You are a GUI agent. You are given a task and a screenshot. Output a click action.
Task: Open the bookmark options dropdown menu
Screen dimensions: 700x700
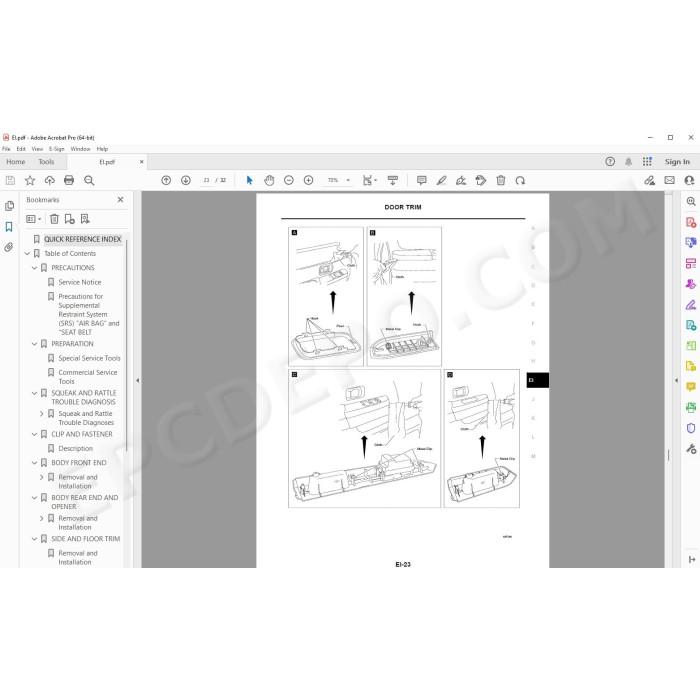click(33, 219)
